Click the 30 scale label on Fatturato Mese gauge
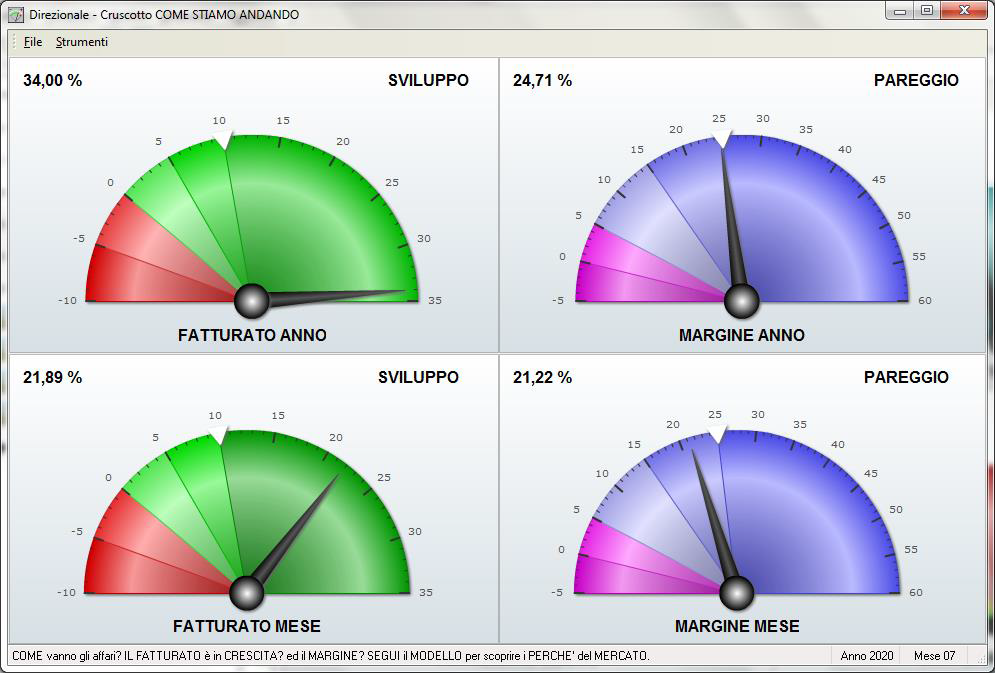The width and height of the screenshot is (995, 673). tap(415, 532)
